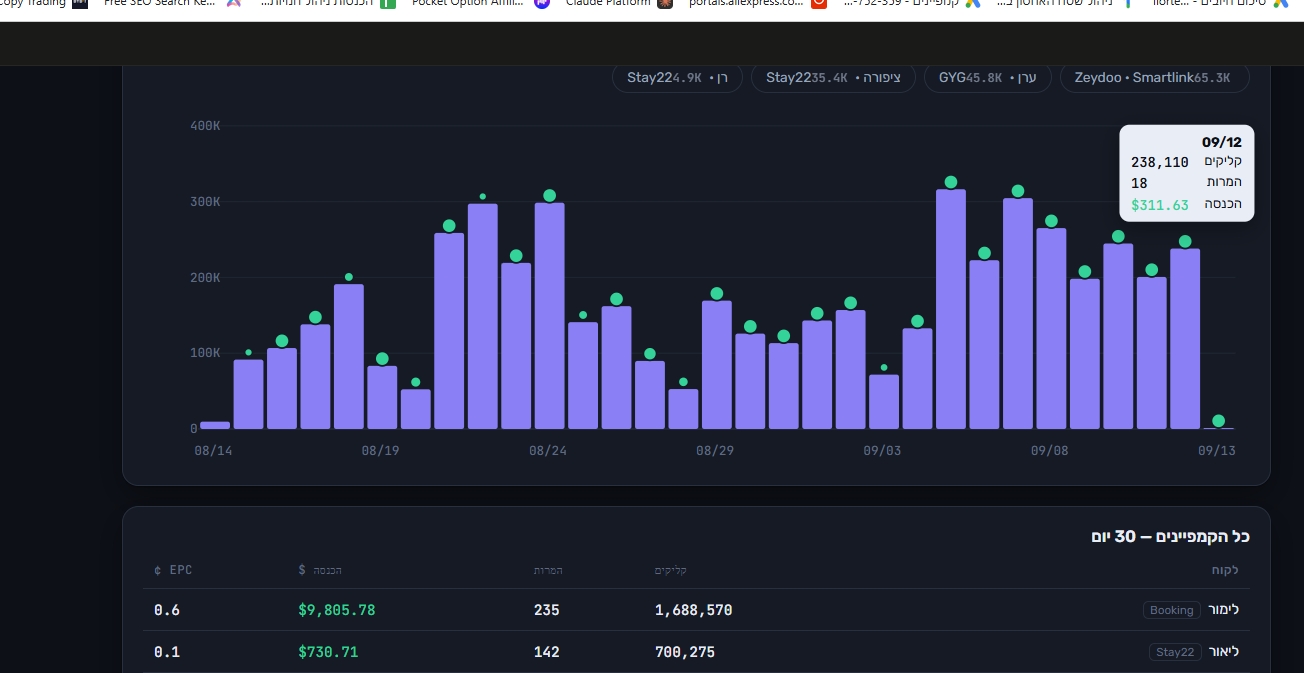This screenshot has height=673, width=1304.
Task: Click the 400K label on the vertical axis
Action: click(x=205, y=126)
